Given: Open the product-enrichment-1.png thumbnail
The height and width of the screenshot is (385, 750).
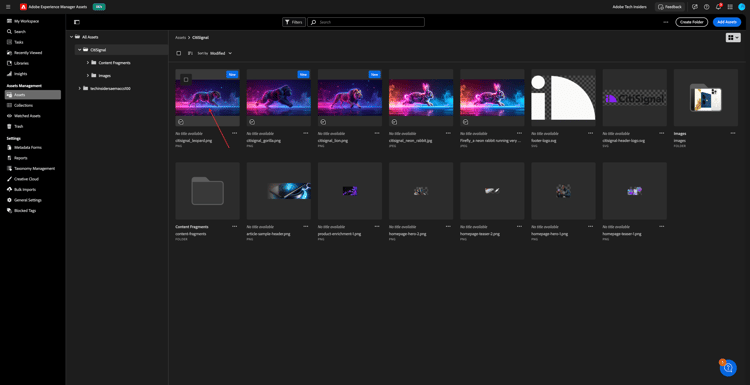Looking at the screenshot, I should pos(350,191).
